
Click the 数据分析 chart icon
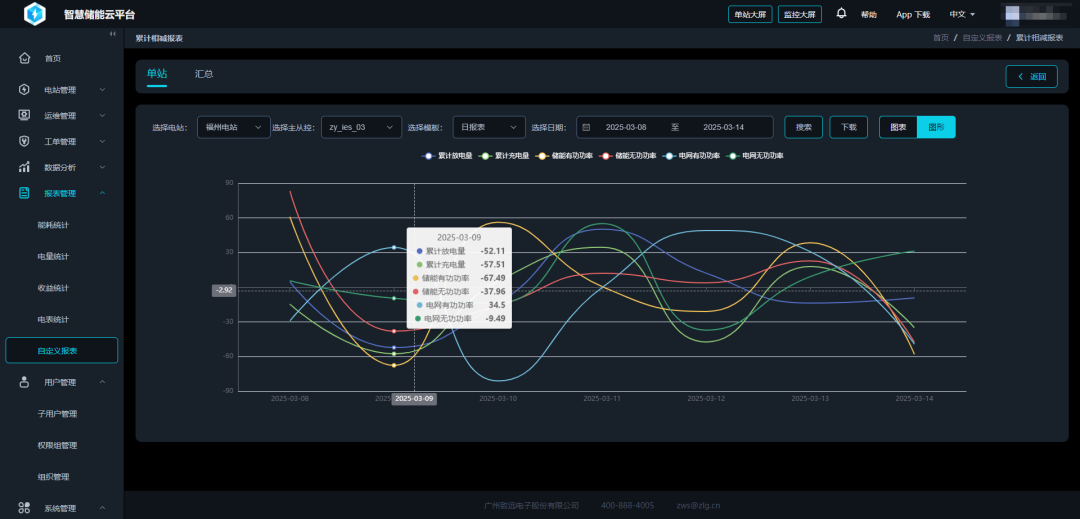pyautogui.click(x=25, y=167)
